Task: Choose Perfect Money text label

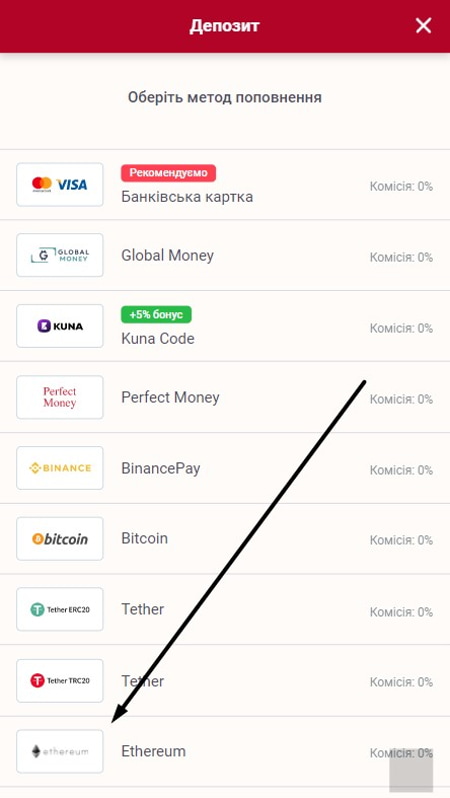Action: tap(170, 397)
